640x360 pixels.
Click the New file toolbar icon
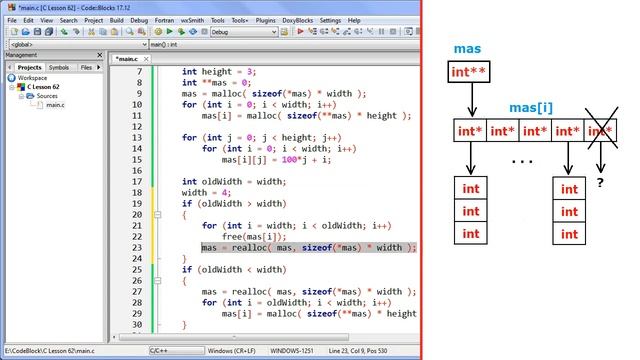14,31
